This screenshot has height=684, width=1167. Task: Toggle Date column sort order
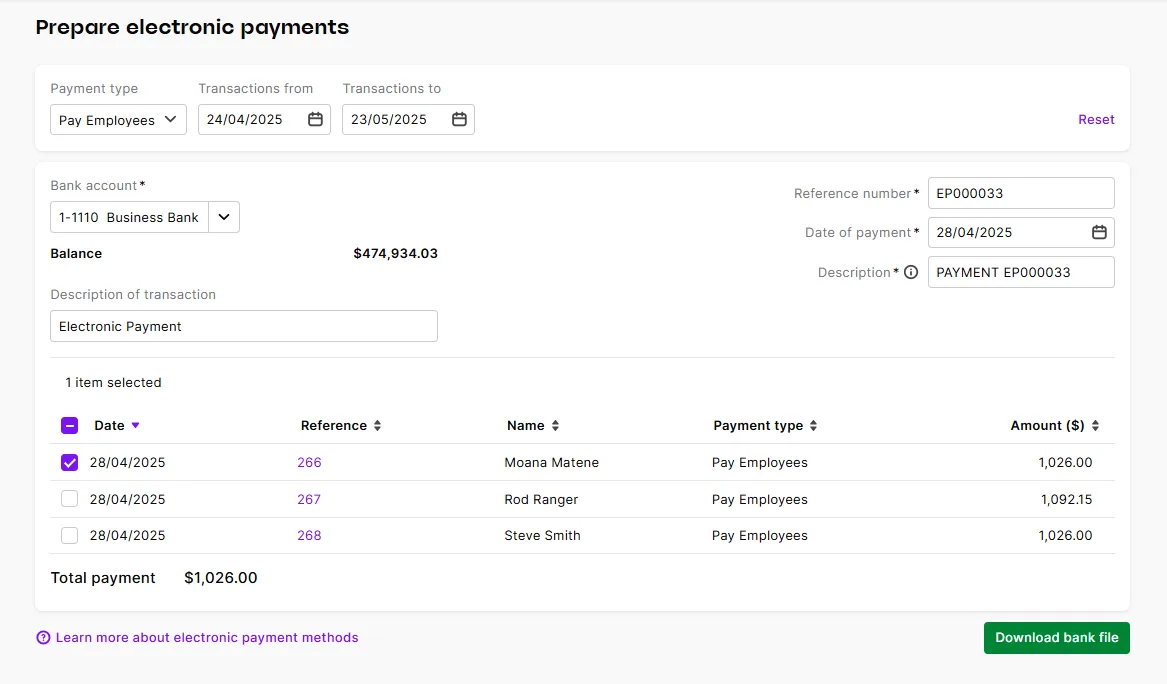pyautogui.click(x=134, y=425)
